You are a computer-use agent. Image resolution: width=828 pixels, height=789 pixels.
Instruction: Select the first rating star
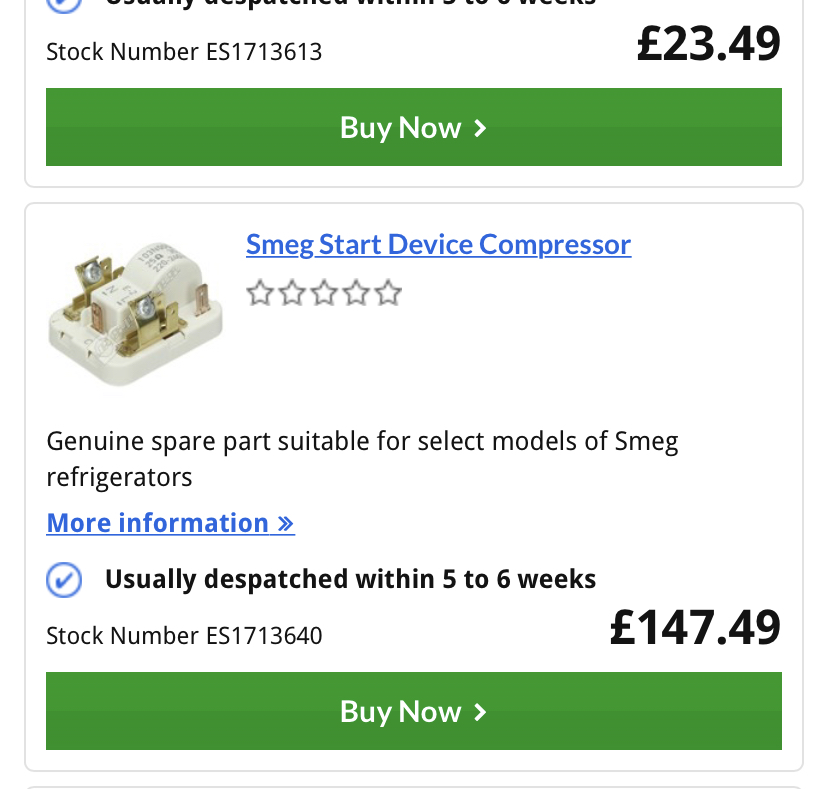[259, 294]
